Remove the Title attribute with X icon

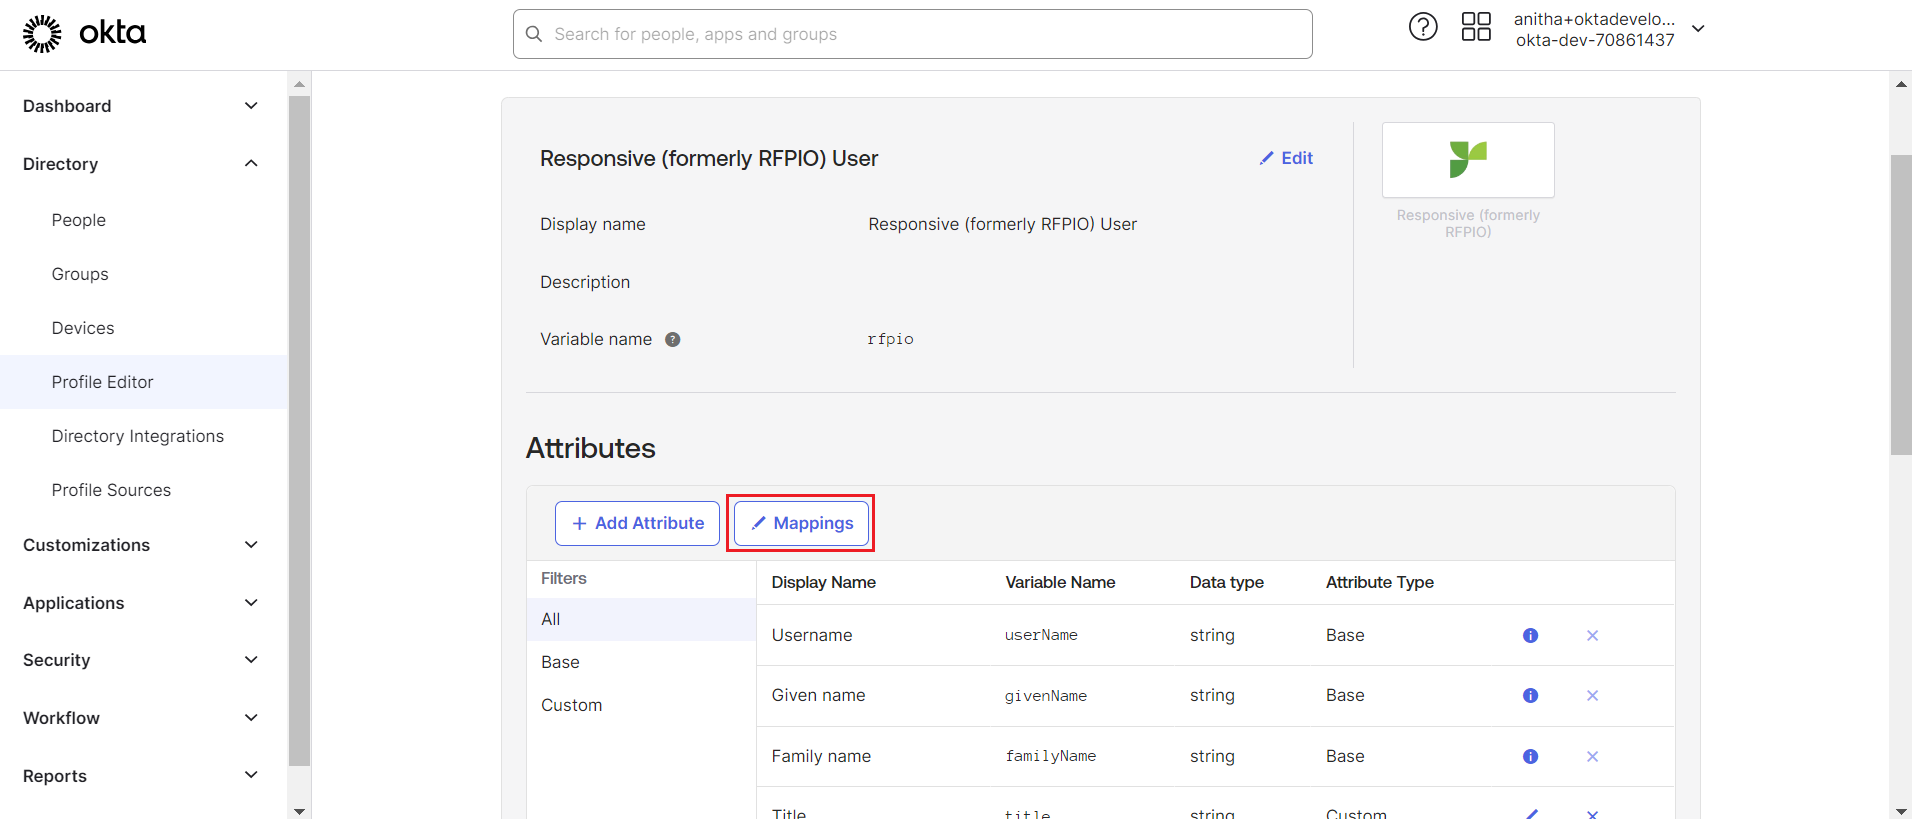(1592, 814)
